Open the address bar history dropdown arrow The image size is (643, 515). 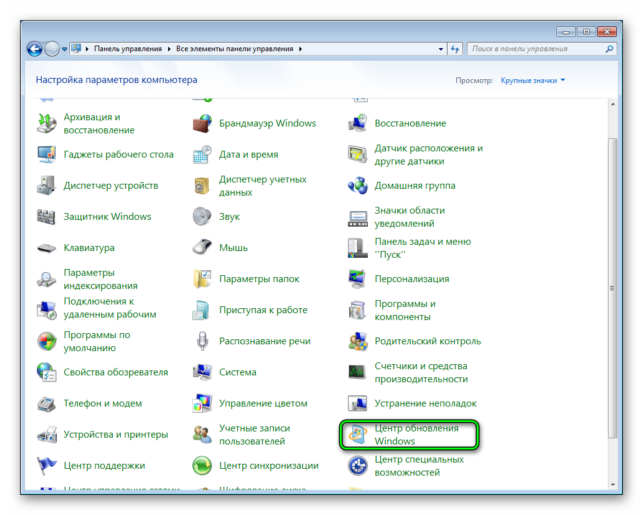point(441,49)
